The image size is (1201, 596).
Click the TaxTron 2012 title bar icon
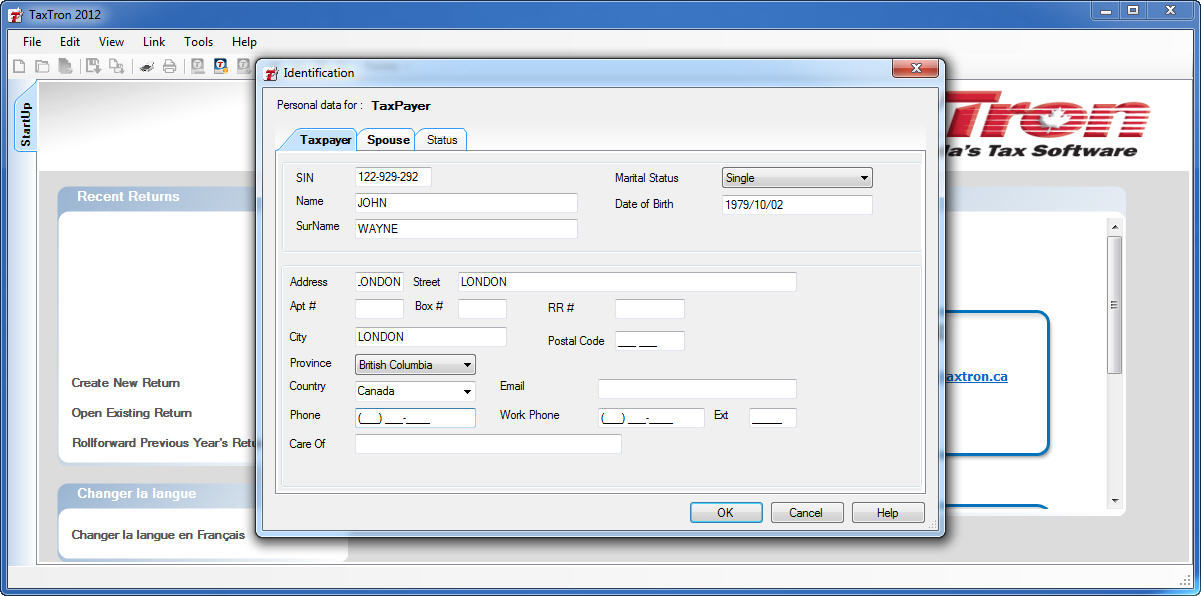pos(15,15)
